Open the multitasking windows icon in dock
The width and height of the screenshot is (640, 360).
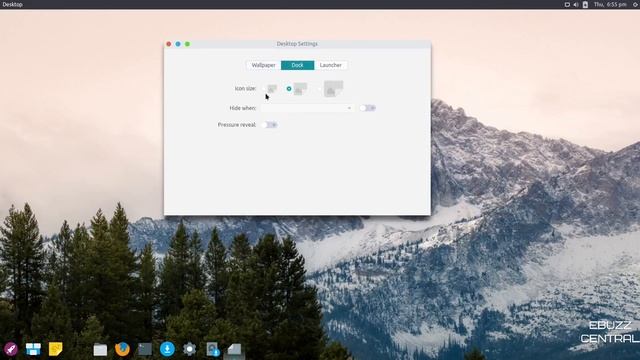[33, 349]
